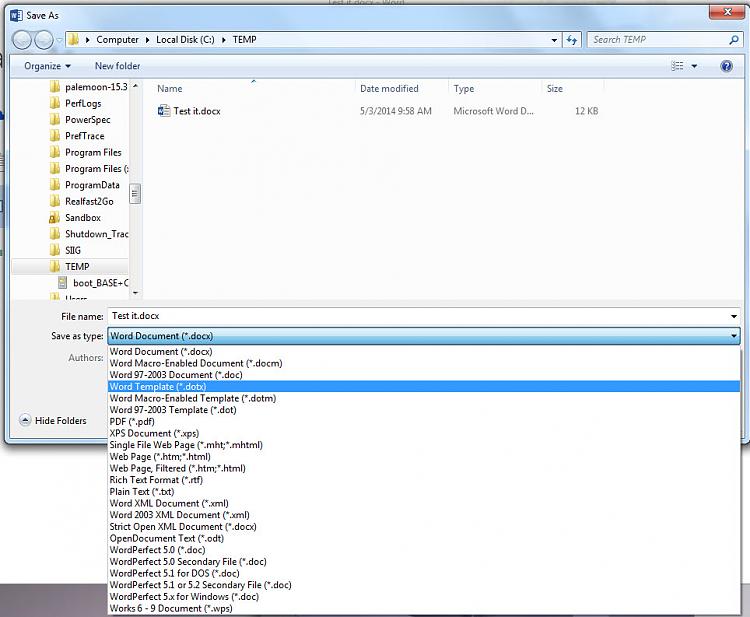Screen dimensions: 750x617
Task: Choose WordPerfect 5.1 for DOS
Action: coord(424,573)
